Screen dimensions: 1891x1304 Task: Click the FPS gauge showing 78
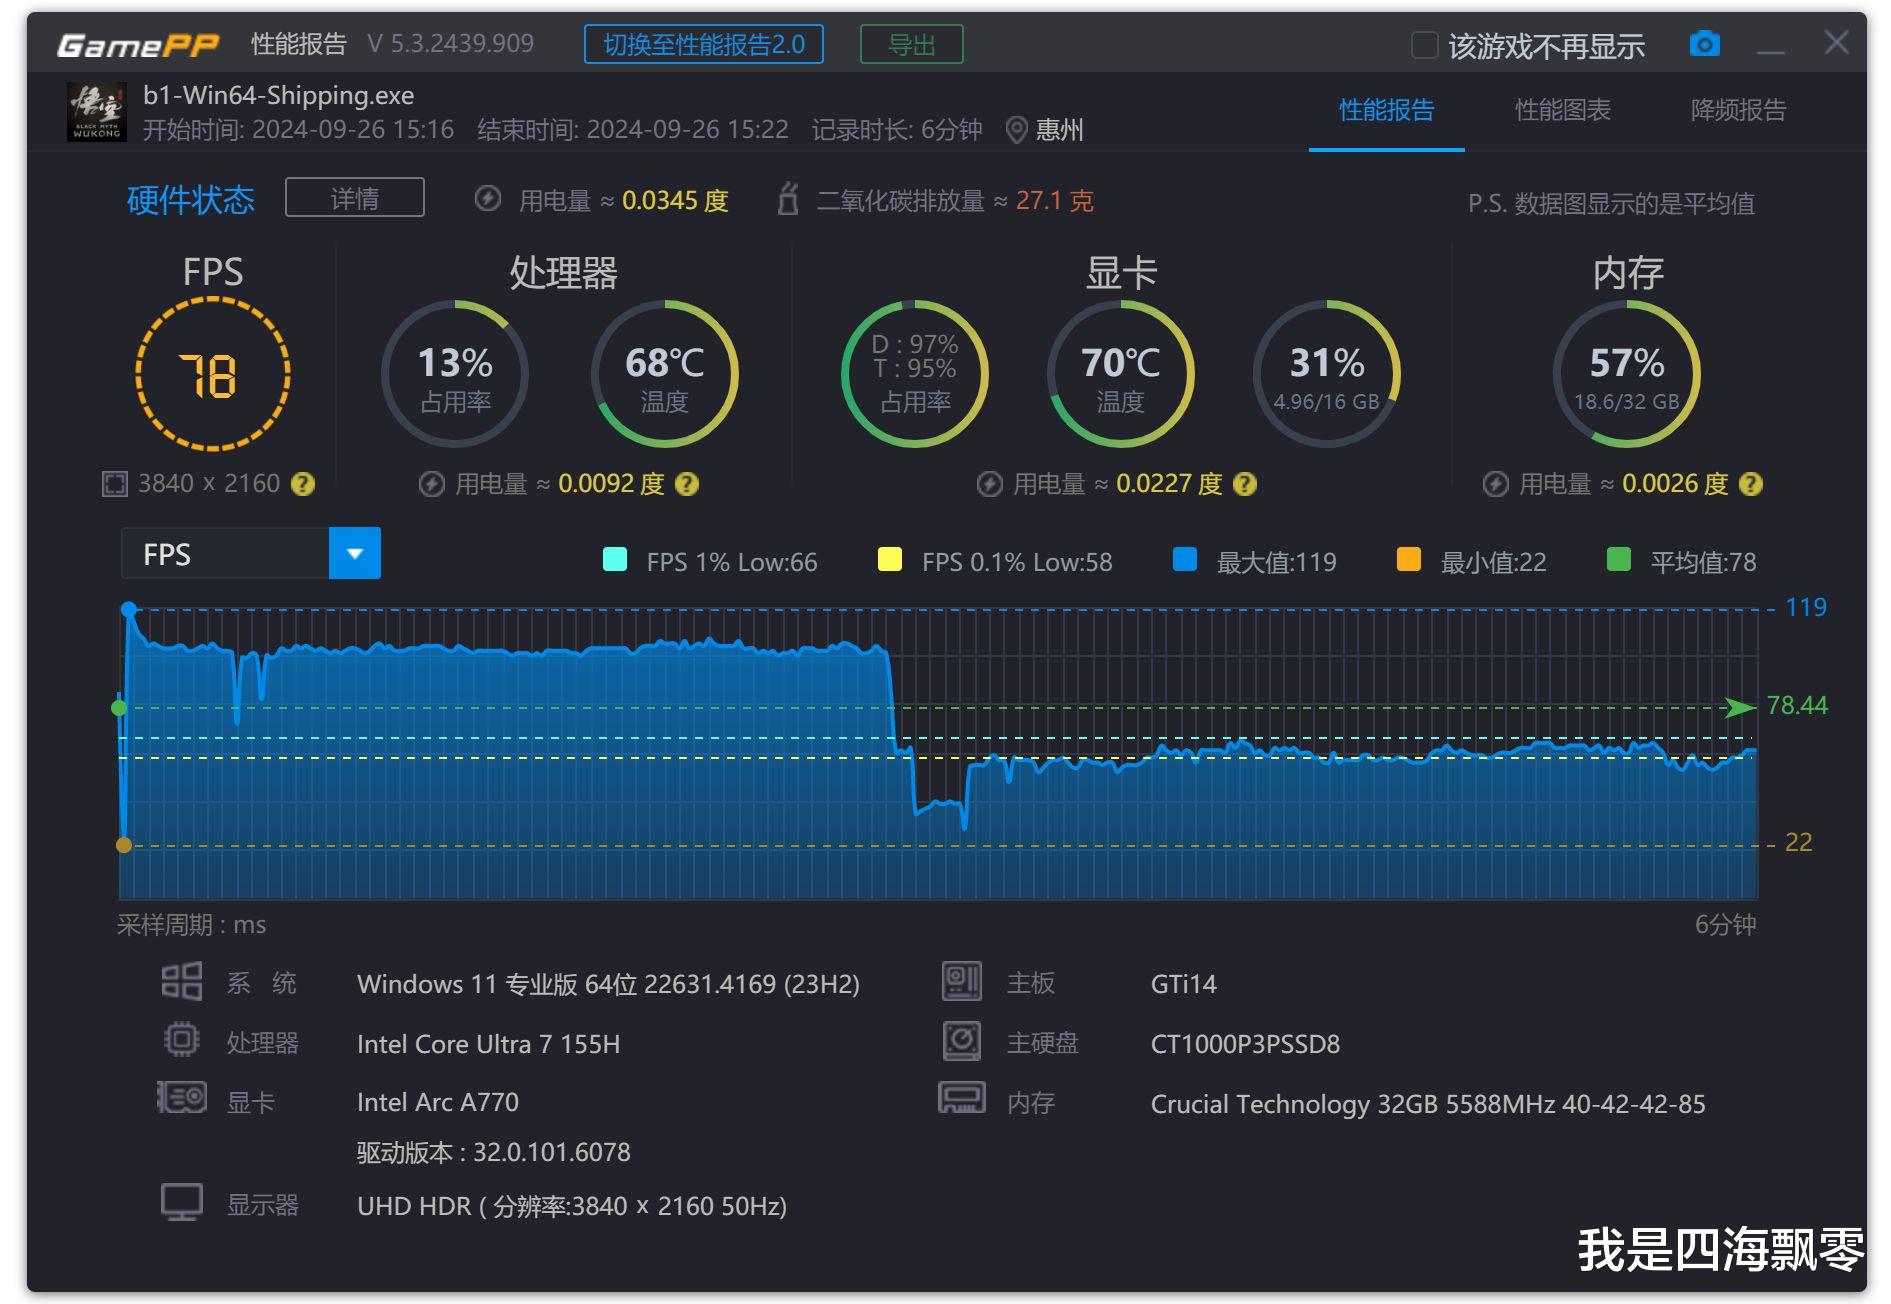tap(213, 374)
